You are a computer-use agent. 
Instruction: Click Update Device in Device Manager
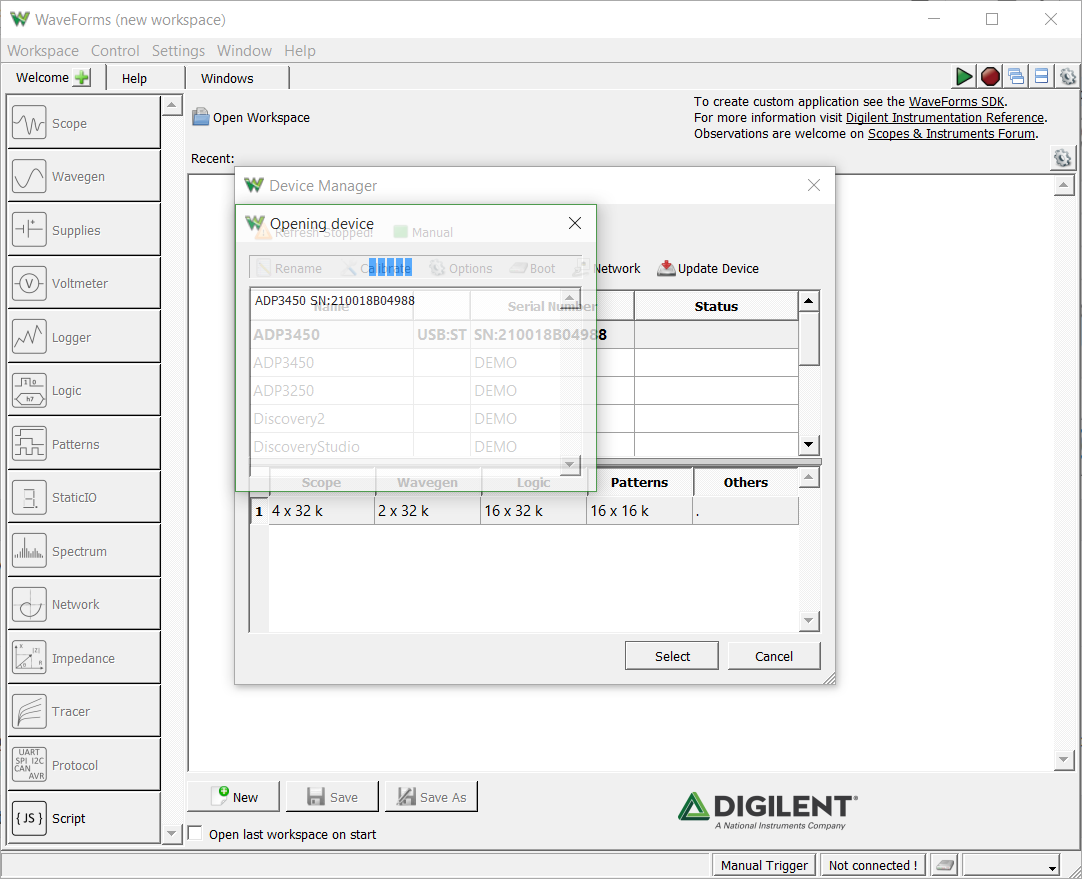(x=708, y=268)
